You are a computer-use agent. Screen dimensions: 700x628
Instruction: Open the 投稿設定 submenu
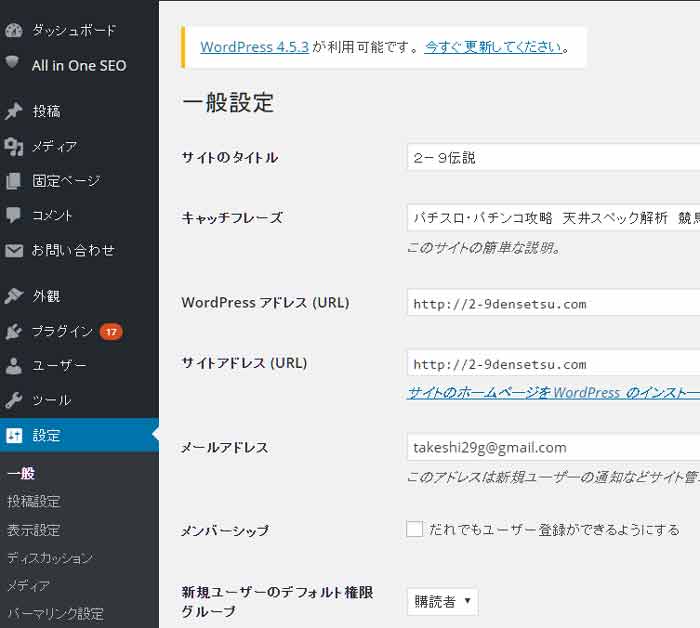pos(33,501)
